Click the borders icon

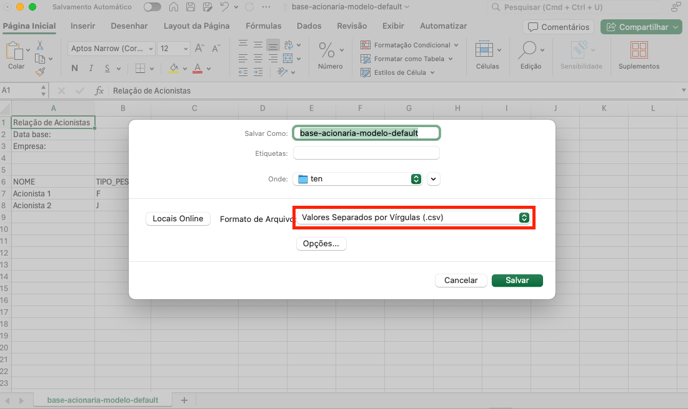(x=140, y=68)
